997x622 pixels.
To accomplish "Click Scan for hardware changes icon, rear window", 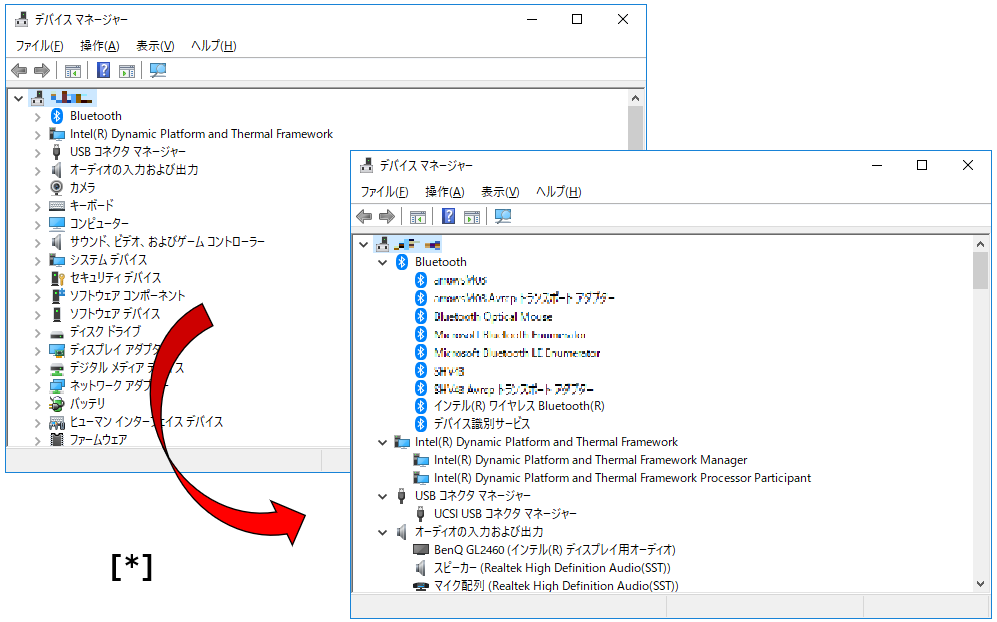I will 158,70.
